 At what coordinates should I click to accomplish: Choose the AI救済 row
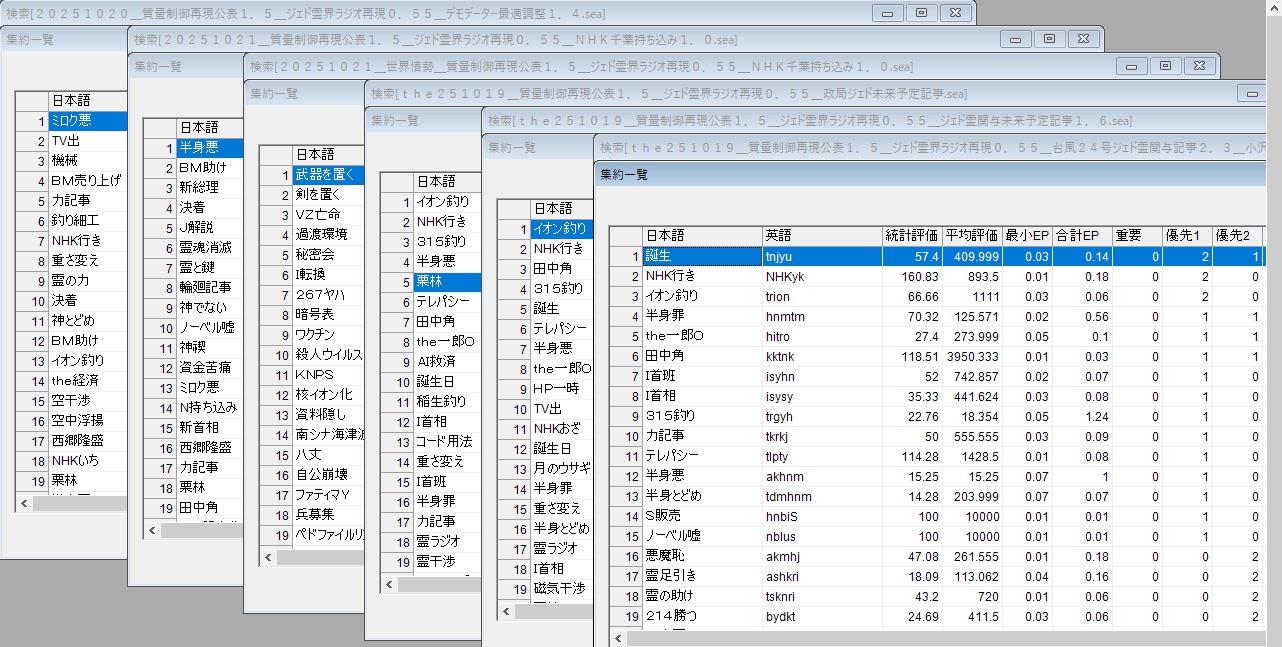(436, 361)
